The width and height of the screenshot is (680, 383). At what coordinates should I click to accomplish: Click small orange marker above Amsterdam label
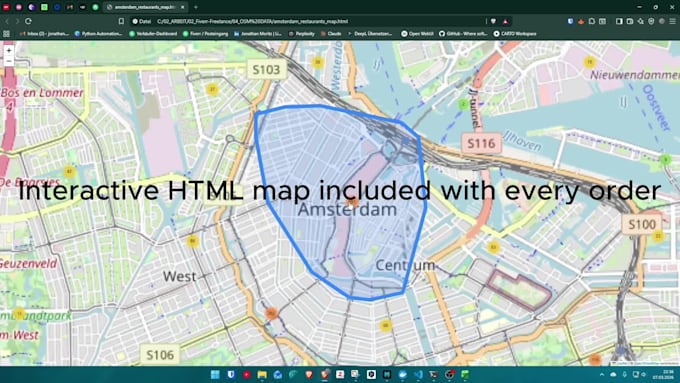[x=353, y=202]
